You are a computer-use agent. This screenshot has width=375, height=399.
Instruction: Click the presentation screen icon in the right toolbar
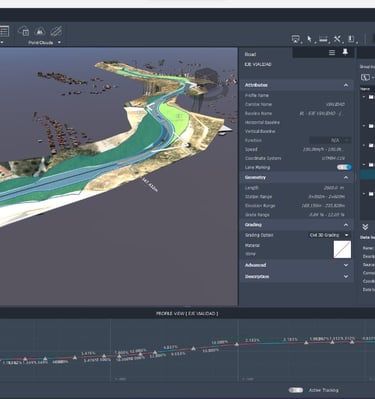click(x=295, y=39)
